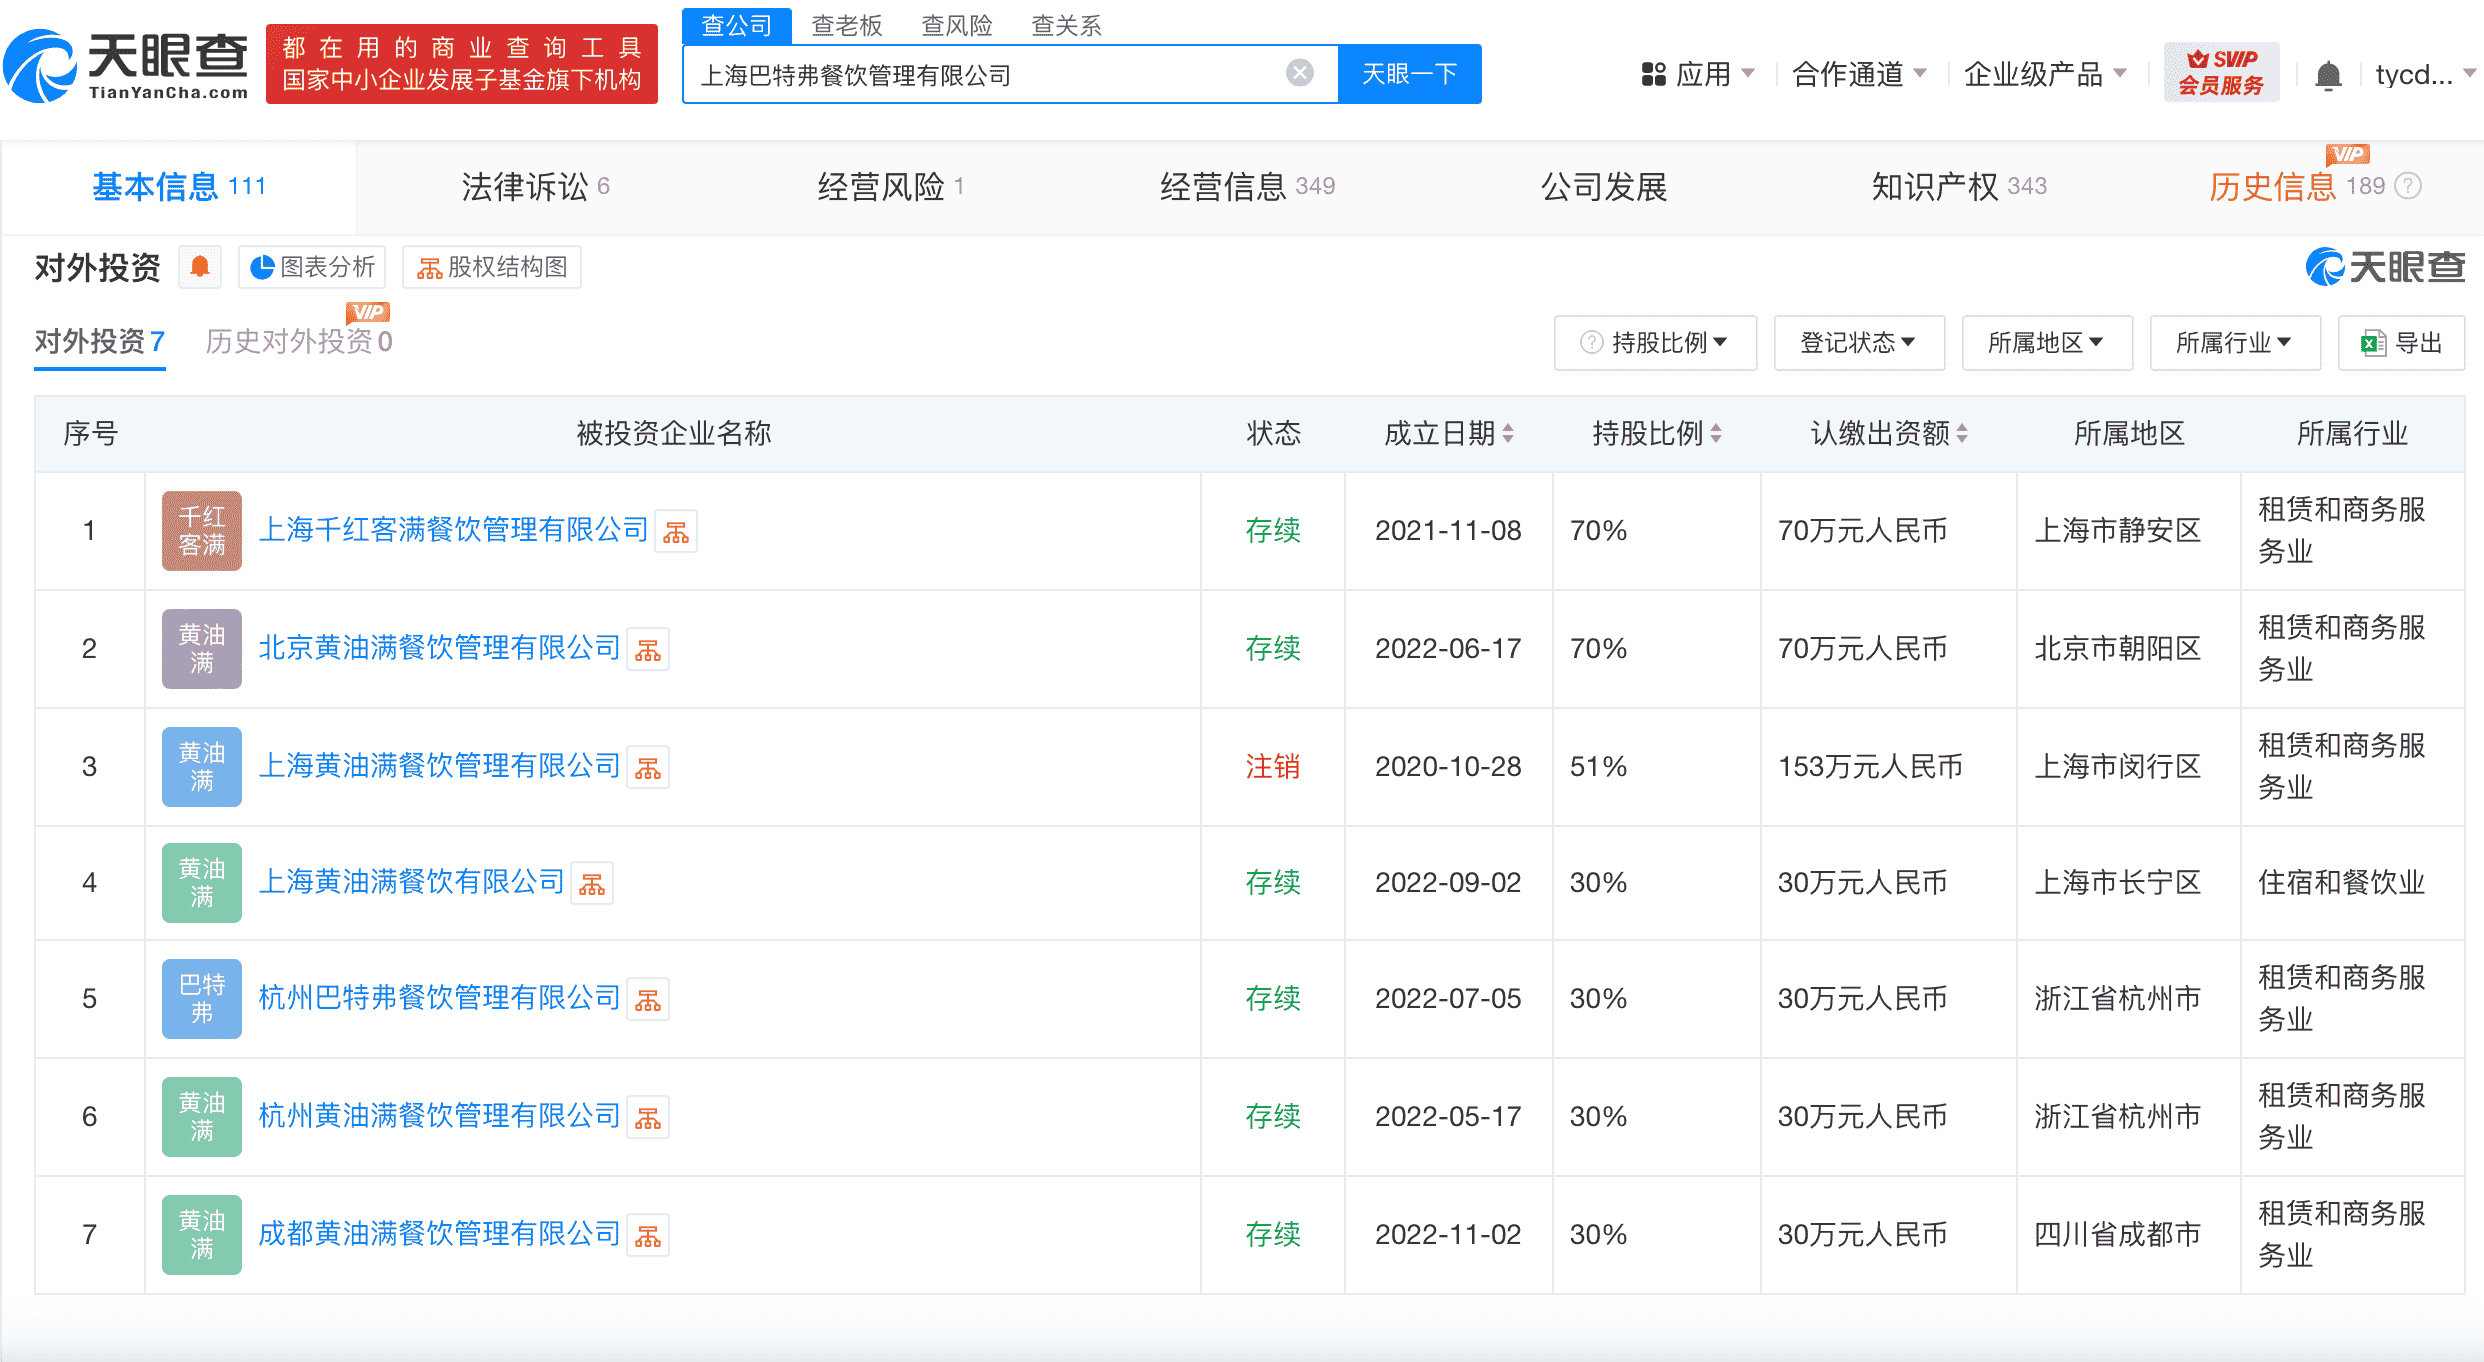Expand the 登记状态 filter dropdown
2484x1362 pixels.
[x=1858, y=343]
